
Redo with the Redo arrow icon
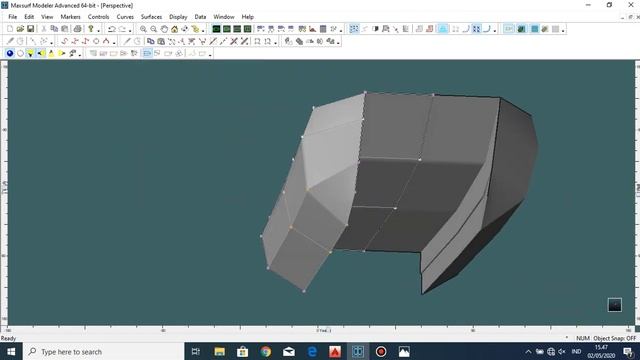122,29
